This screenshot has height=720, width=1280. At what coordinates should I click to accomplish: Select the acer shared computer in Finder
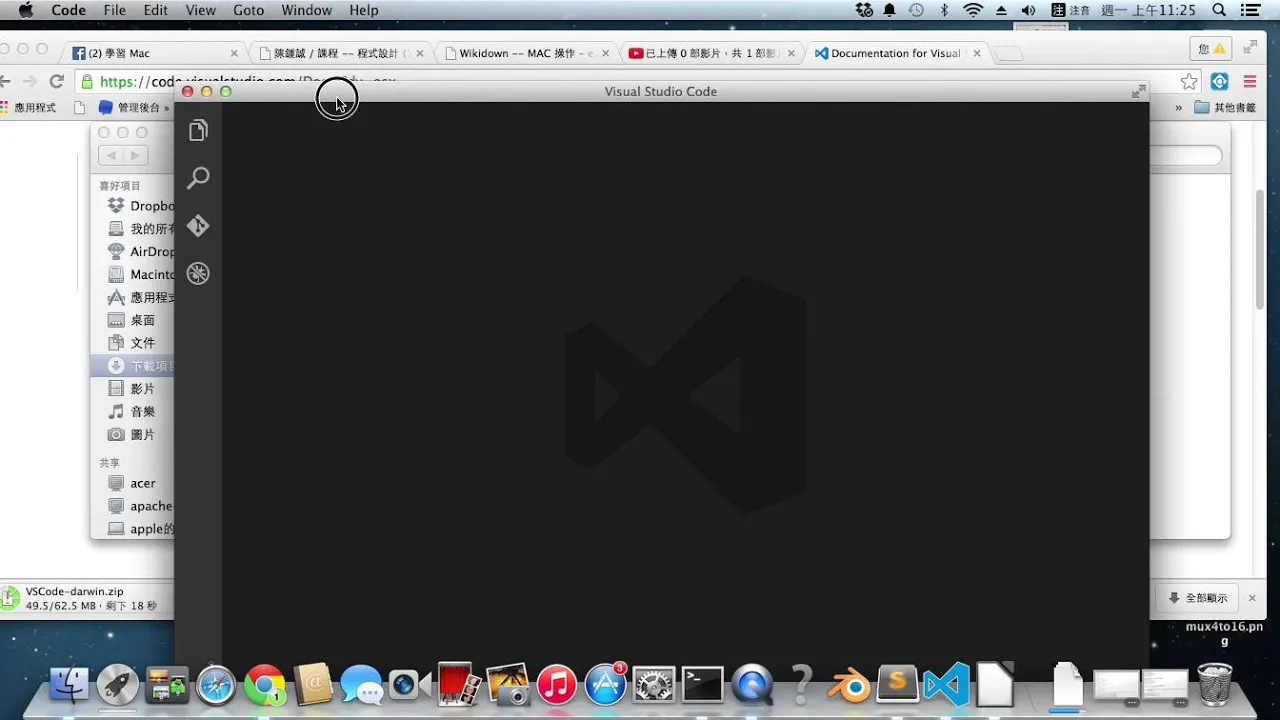[x=132, y=483]
